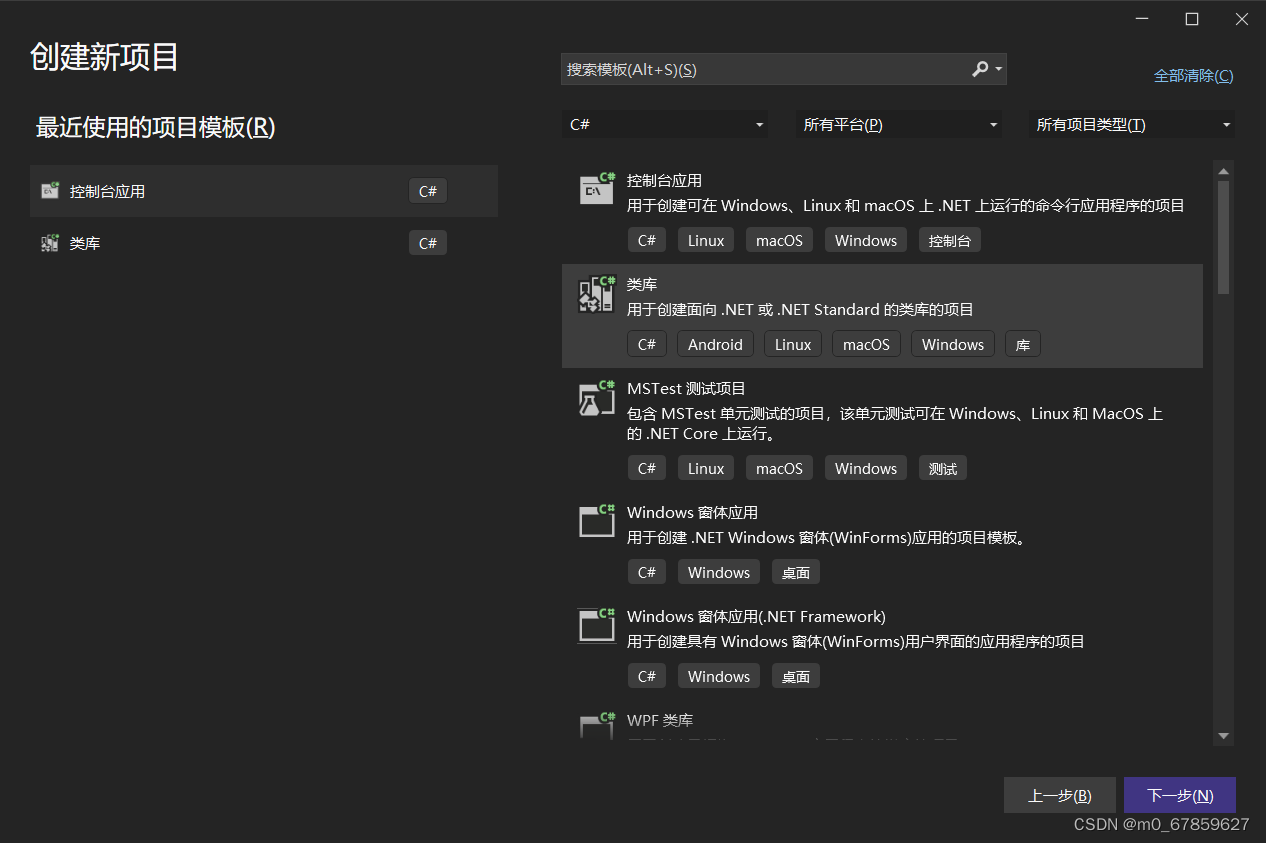Screen dimensions: 1266x843
Task: Open the 所有项目类型 dropdown
Action: click(x=1130, y=124)
